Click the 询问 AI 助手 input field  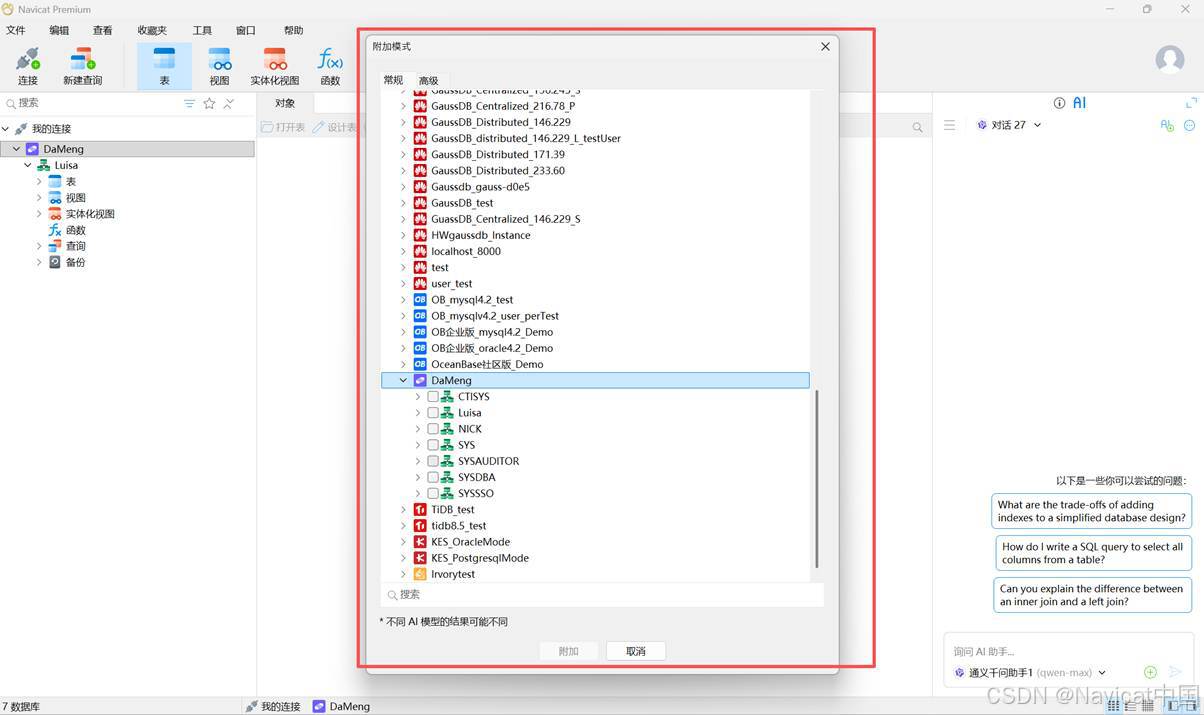pos(1070,651)
